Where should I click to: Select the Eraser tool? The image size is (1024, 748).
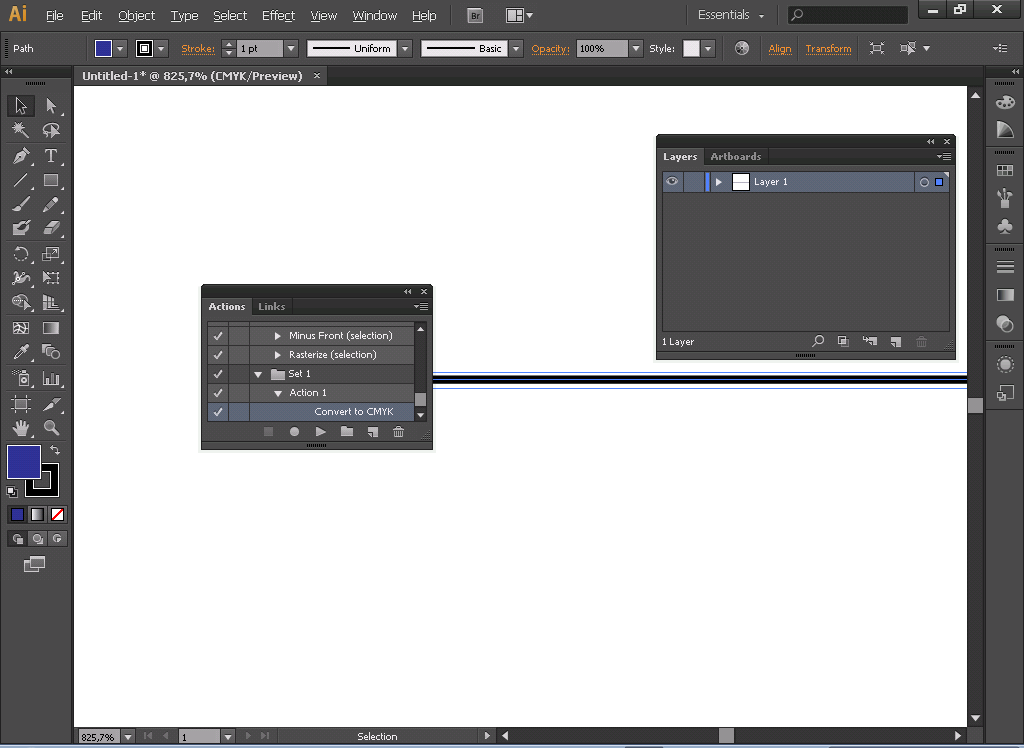tap(51, 228)
